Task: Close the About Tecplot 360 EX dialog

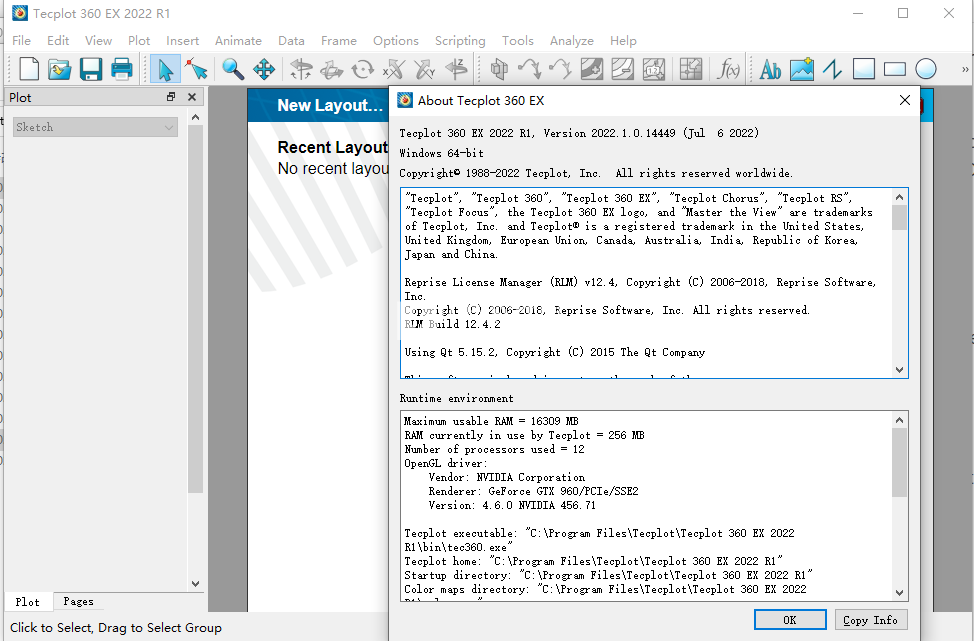Action: (x=904, y=101)
